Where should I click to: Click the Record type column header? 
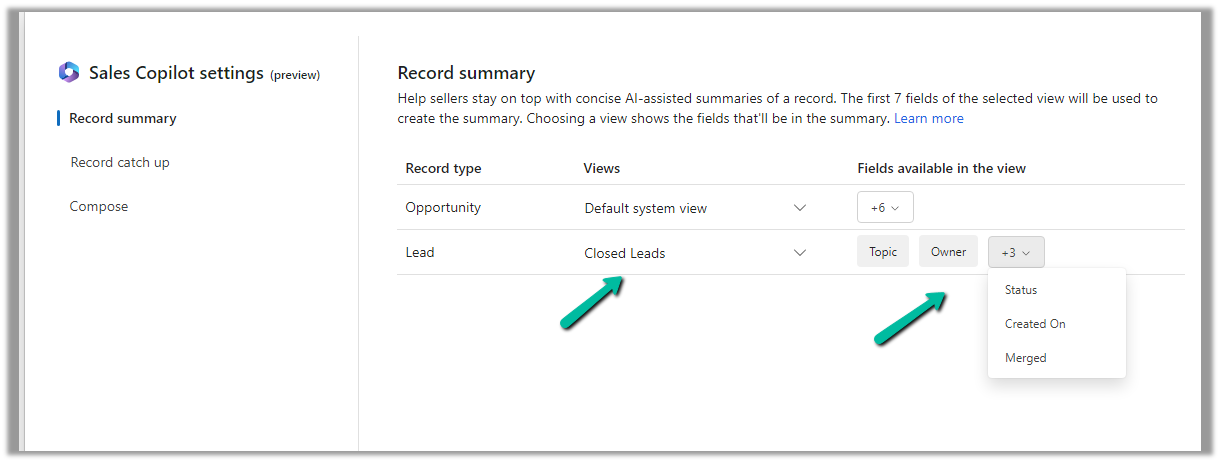[x=443, y=168]
